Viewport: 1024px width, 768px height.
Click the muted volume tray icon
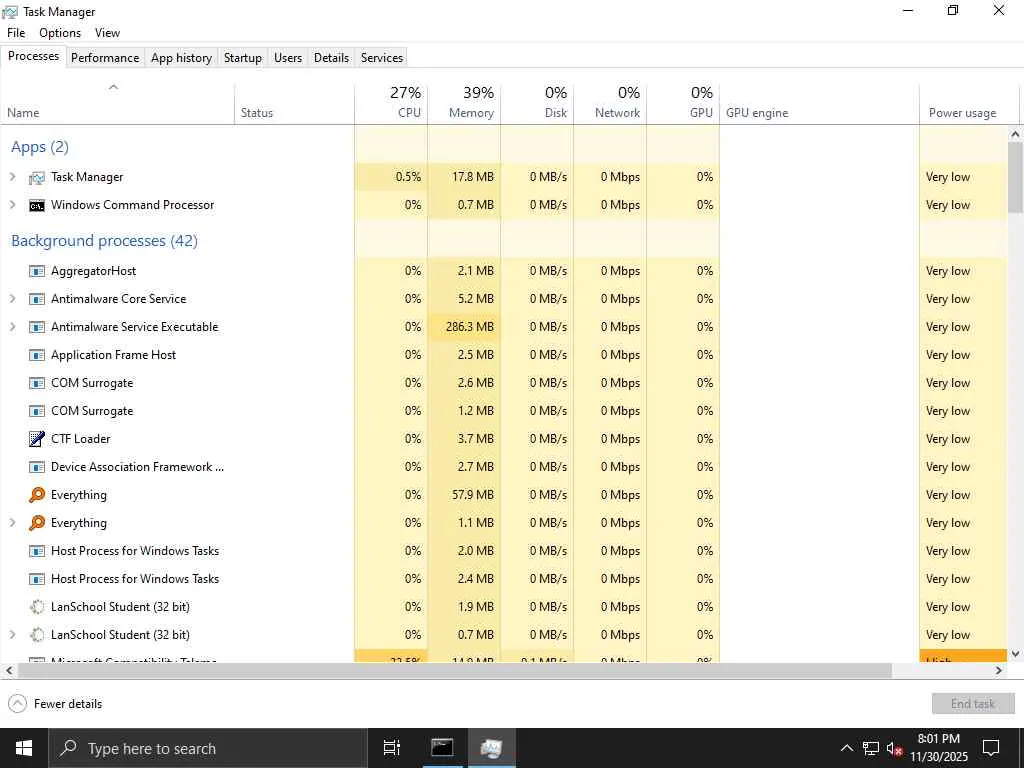[894, 748]
